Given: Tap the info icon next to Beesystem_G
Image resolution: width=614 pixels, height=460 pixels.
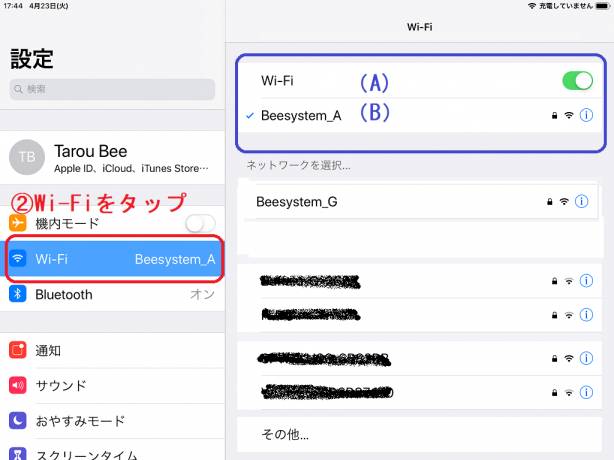Looking at the screenshot, I should (x=582, y=202).
